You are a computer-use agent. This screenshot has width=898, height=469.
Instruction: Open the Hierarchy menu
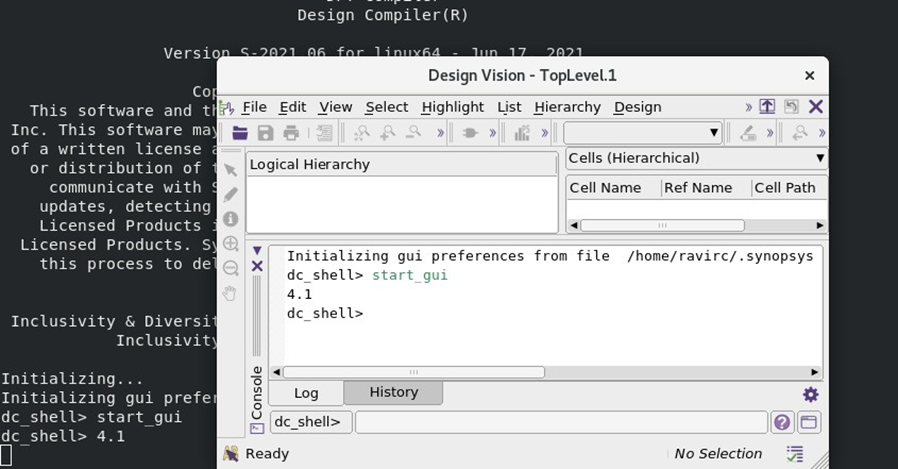click(x=567, y=107)
